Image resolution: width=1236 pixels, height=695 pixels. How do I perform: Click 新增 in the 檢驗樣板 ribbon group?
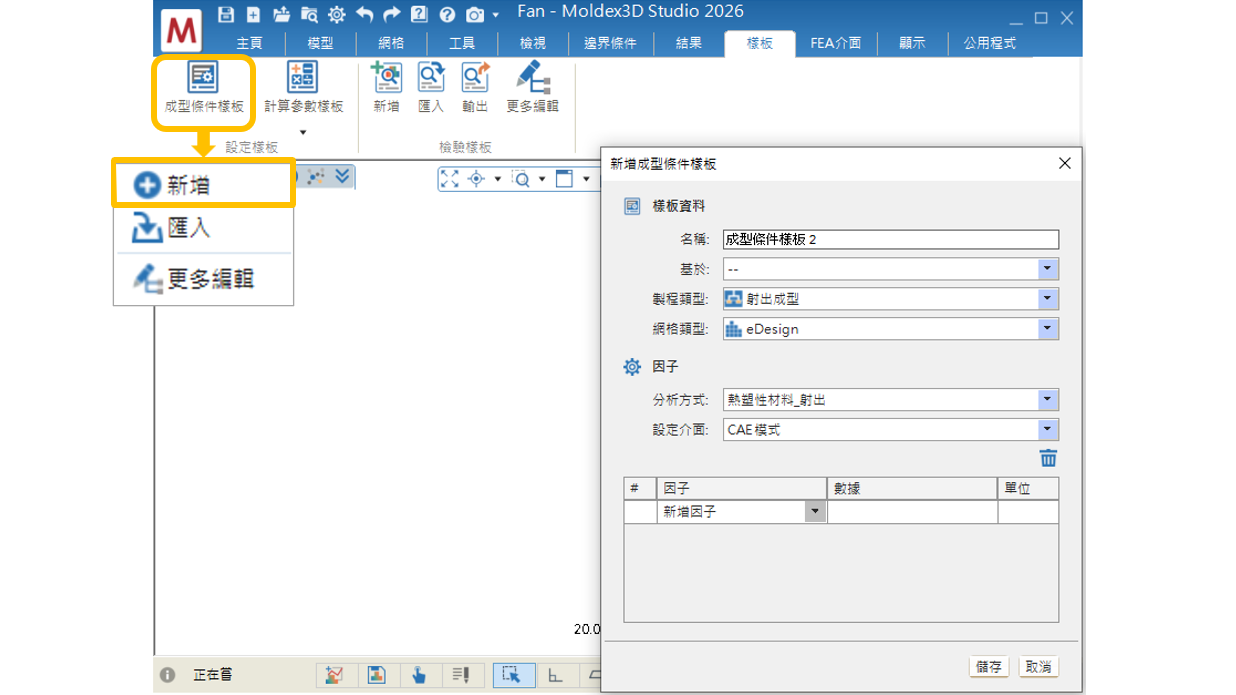386,88
